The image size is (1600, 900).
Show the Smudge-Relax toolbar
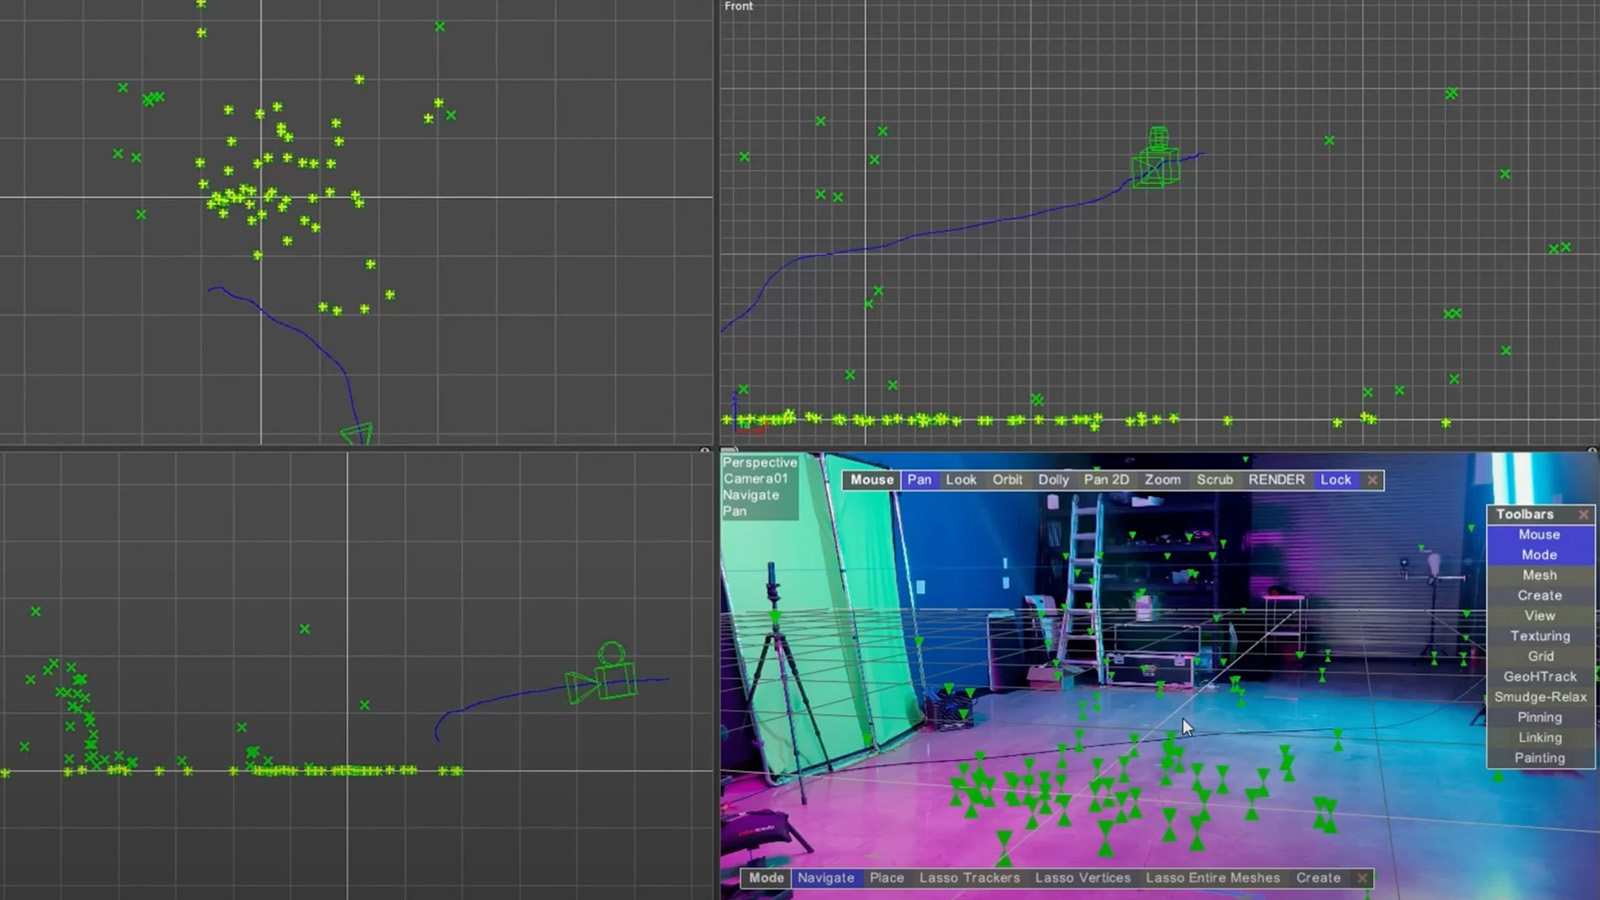click(1539, 697)
